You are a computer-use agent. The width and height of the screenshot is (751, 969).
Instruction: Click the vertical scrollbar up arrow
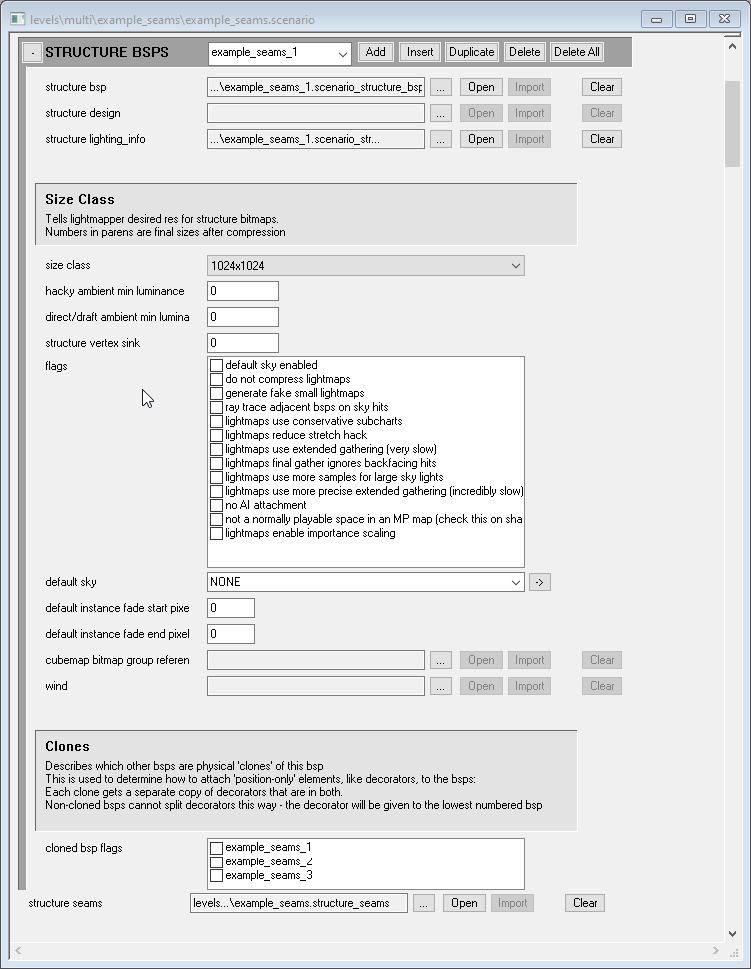[732, 46]
